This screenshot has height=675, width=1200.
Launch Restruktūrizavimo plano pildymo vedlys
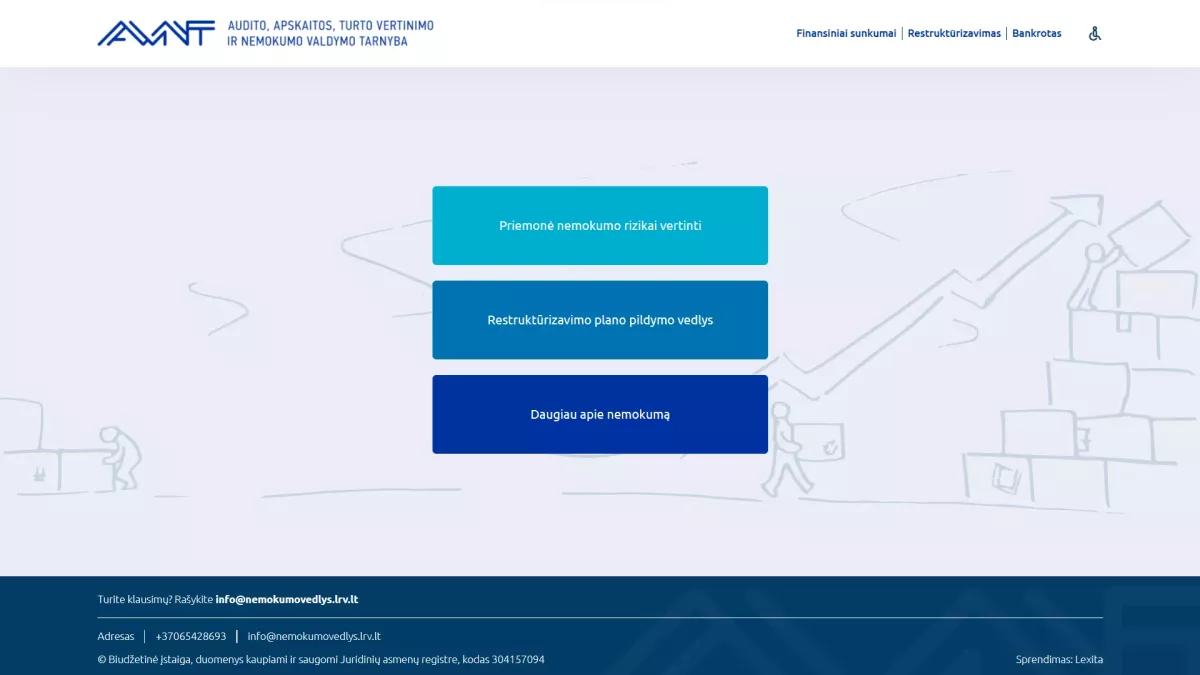point(600,320)
